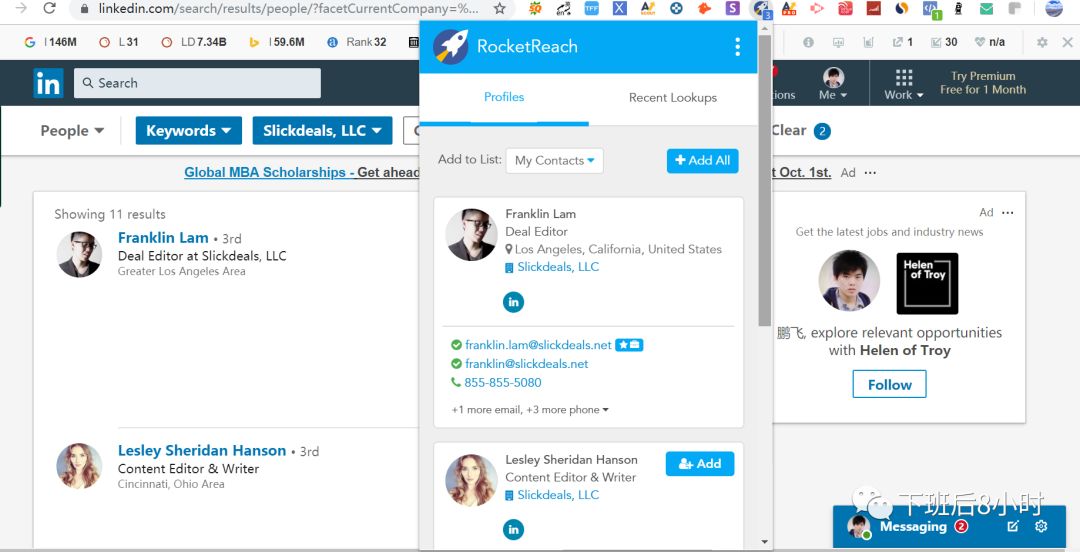
Task: Click the RocketReach extension icon in toolbar
Action: (761, 8)
